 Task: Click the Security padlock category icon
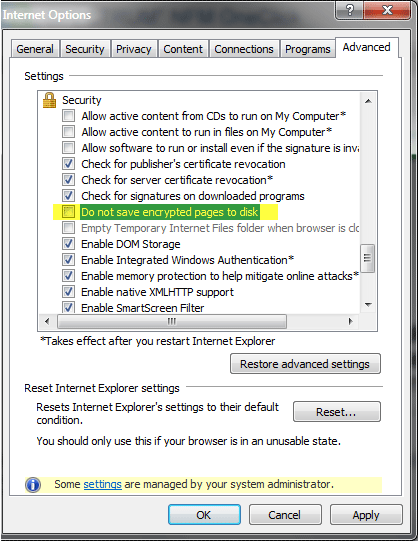coord(49,100)
